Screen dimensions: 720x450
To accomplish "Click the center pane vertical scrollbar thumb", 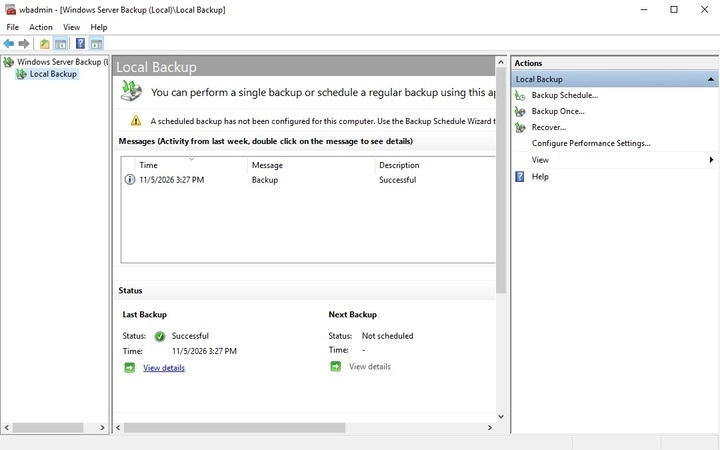I will pos(501,180).
